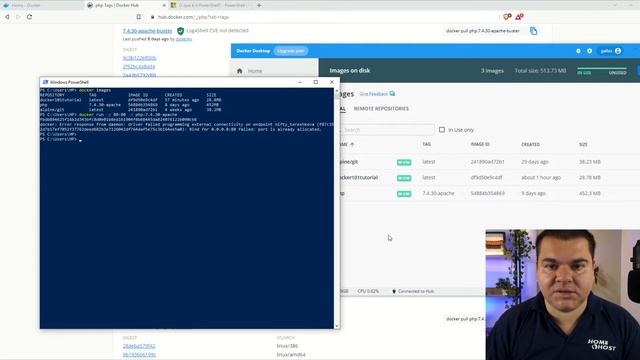Click the browser address bar URL

pos(193,17)
